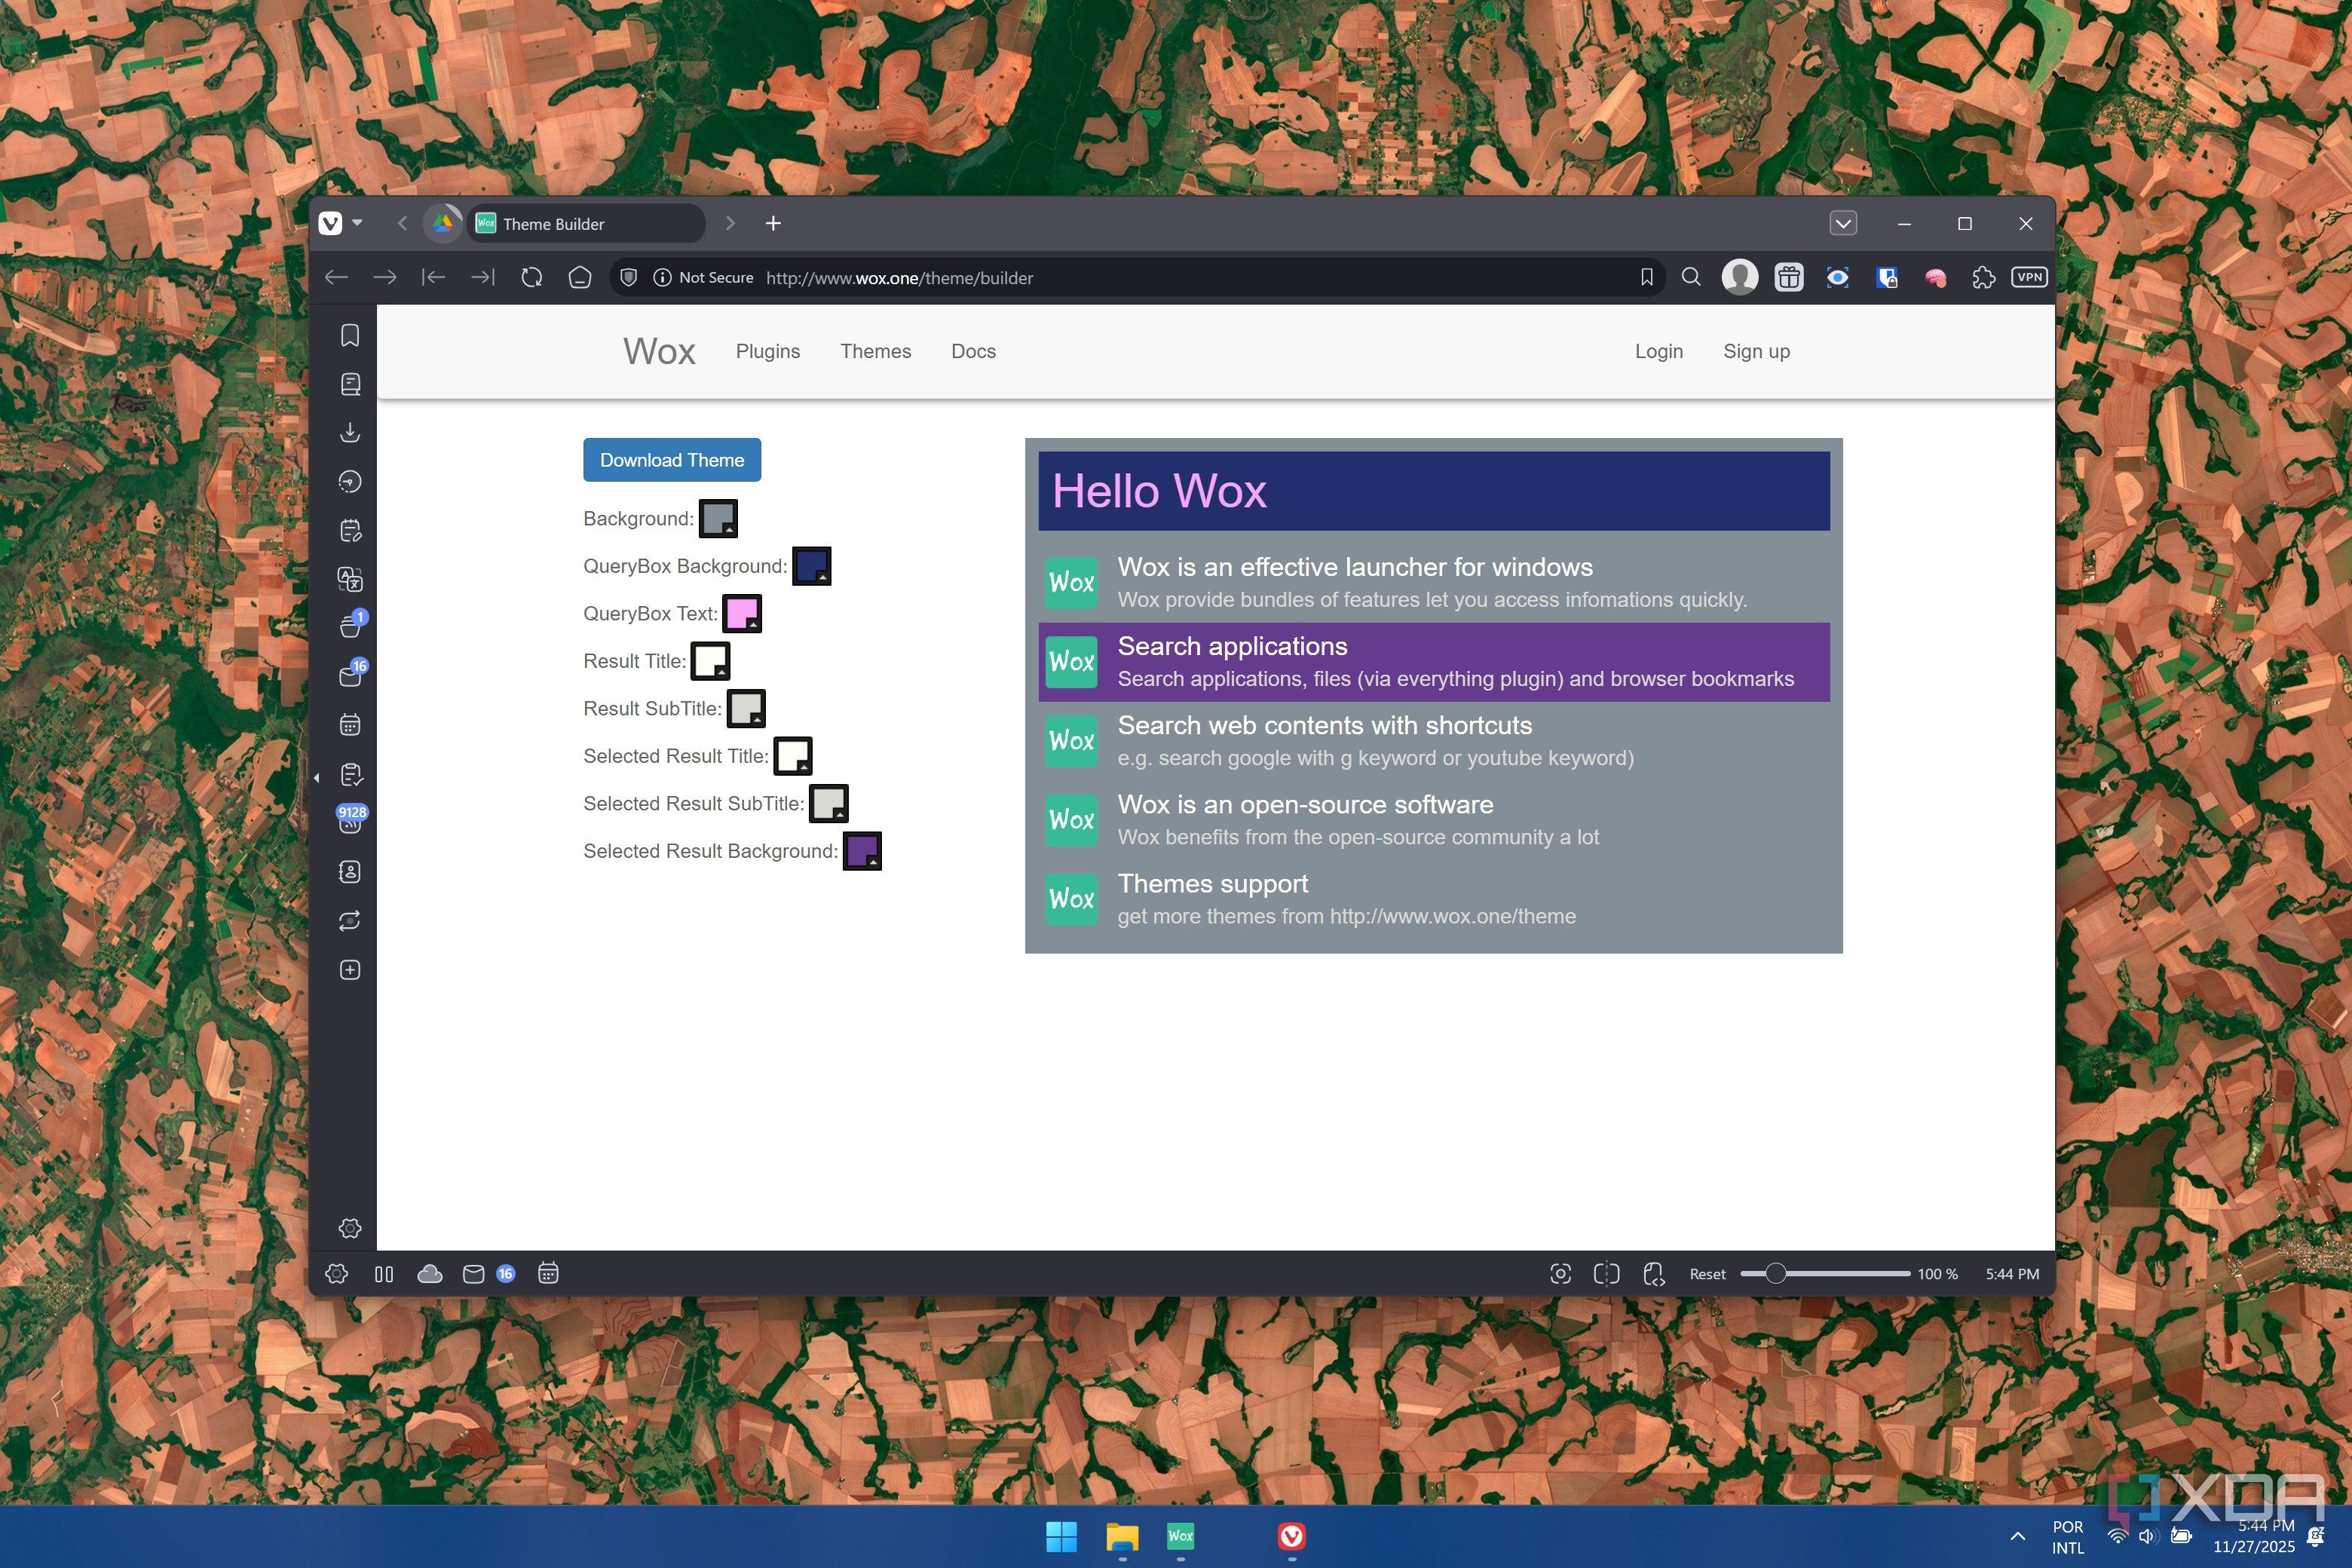Viewport: 2352px width, 1568px height.
Task: Open the Docs menu item
Action: pos(973,351)
